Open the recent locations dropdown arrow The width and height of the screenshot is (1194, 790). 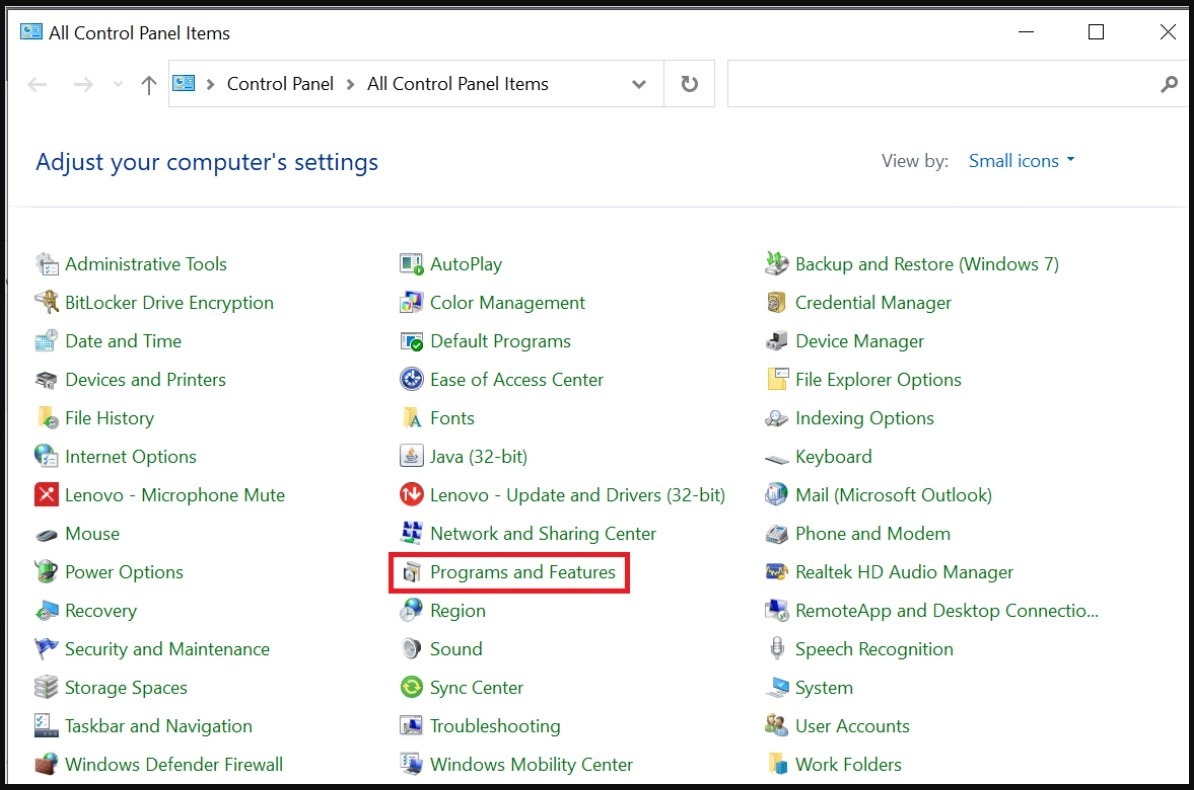pos(117,84)
